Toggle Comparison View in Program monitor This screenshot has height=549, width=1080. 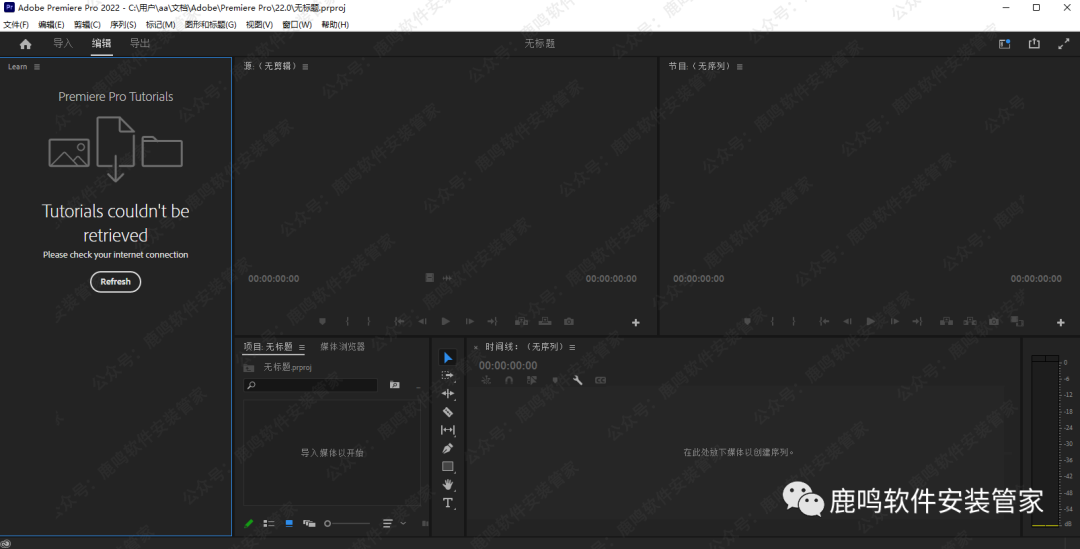coord(1017,322)
